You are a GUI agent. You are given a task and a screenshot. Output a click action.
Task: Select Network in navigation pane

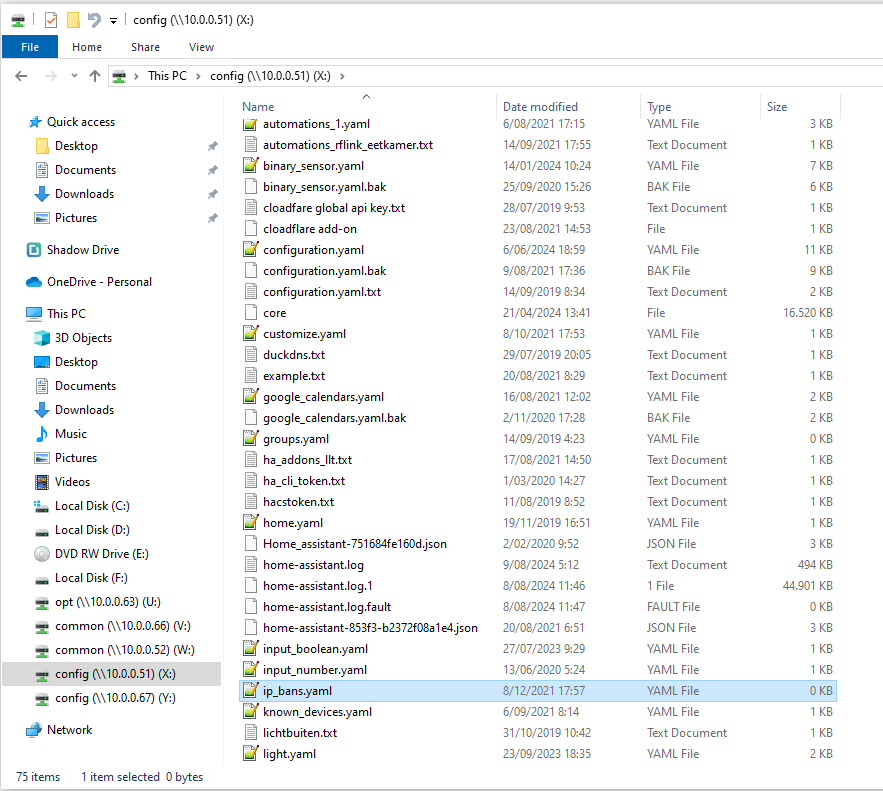(x=69, y=730)
